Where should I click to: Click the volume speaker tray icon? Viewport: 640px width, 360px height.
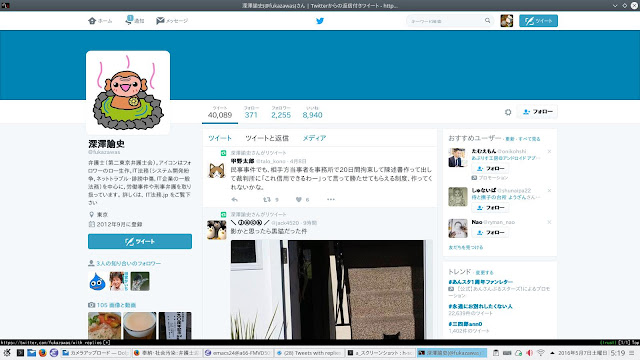(x=529, y=353)
